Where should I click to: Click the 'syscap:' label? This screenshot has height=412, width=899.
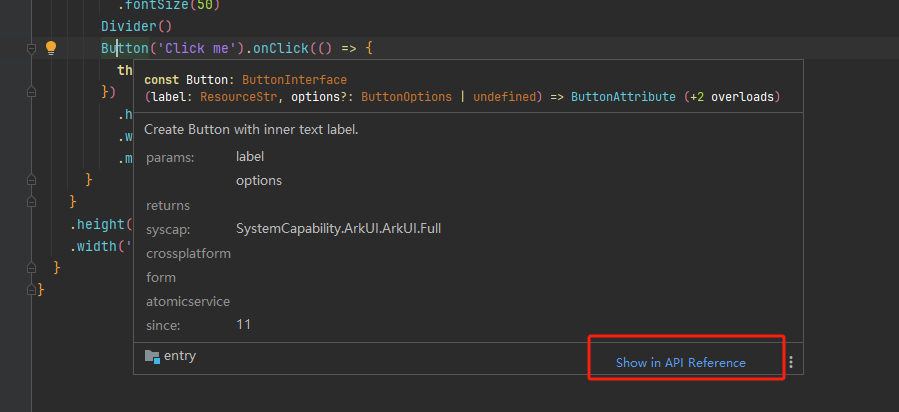tap(168, 230)
